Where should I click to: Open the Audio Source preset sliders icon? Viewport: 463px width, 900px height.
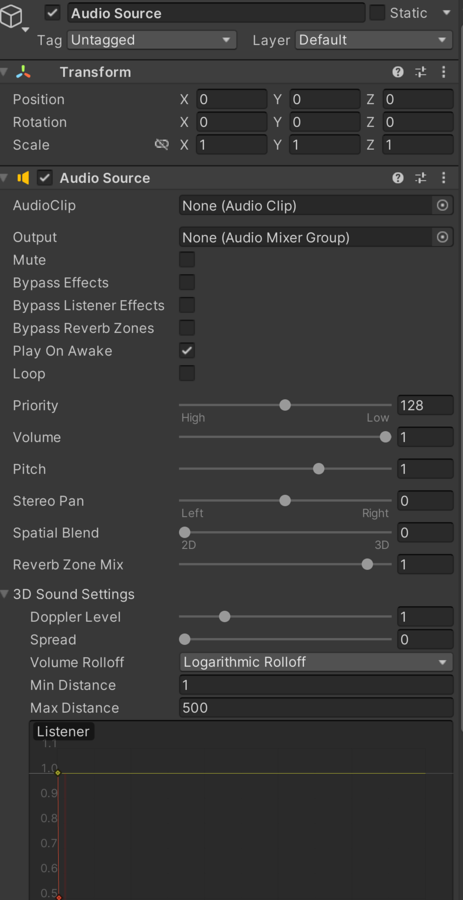(421, 178)
